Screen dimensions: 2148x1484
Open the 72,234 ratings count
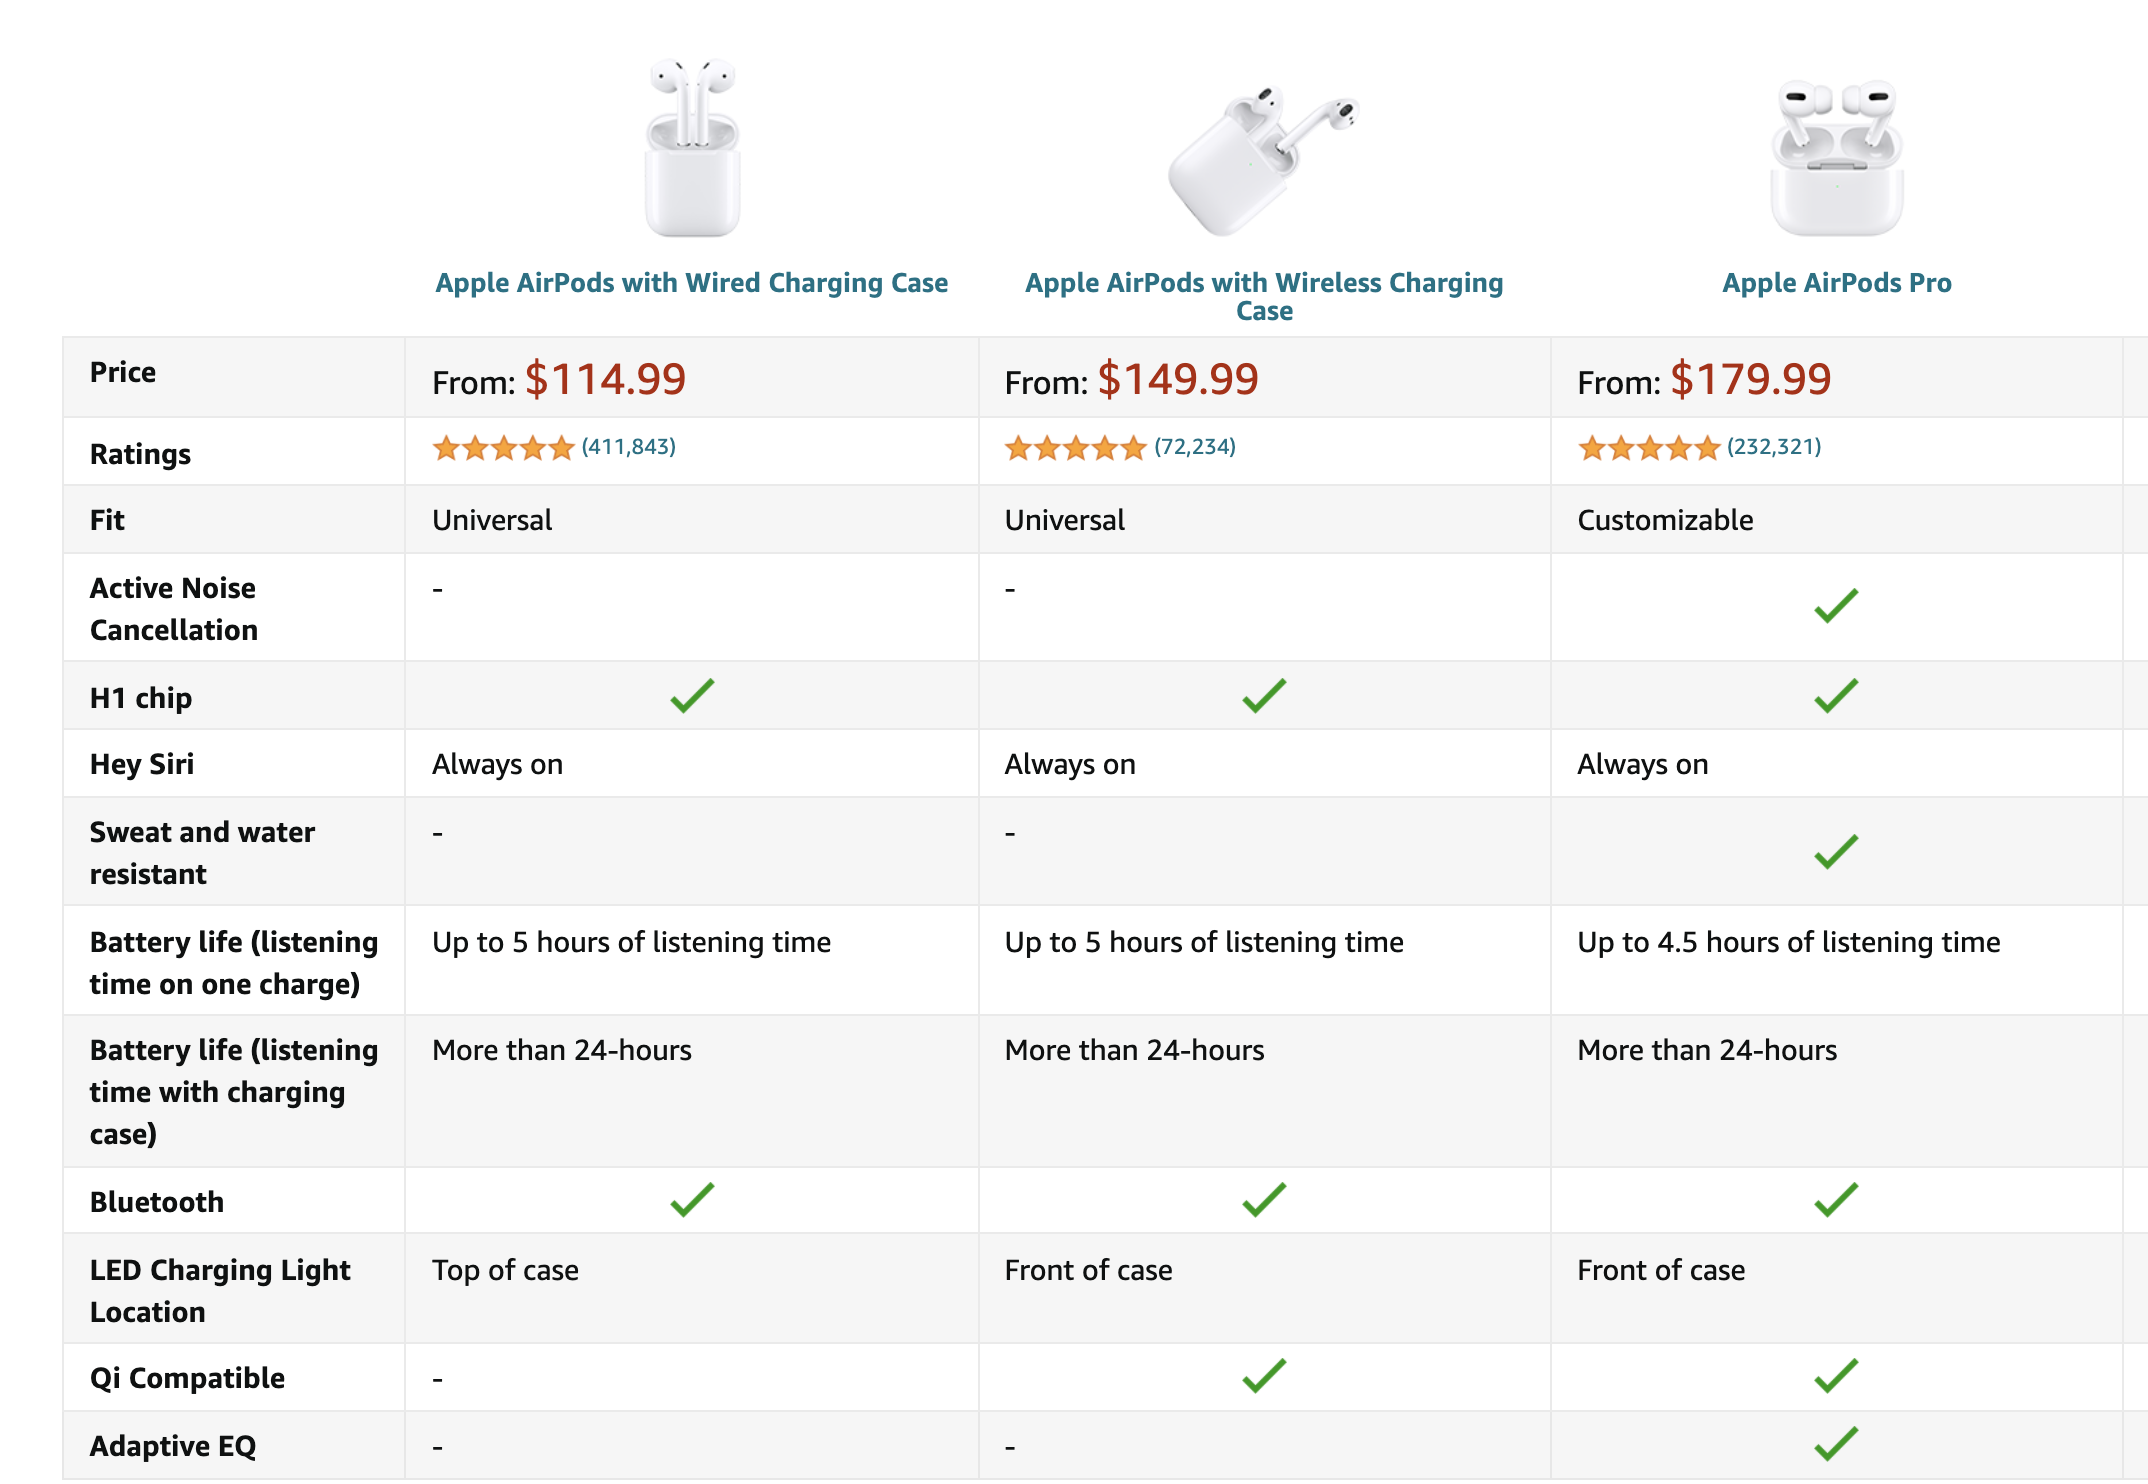point(1195,447)
